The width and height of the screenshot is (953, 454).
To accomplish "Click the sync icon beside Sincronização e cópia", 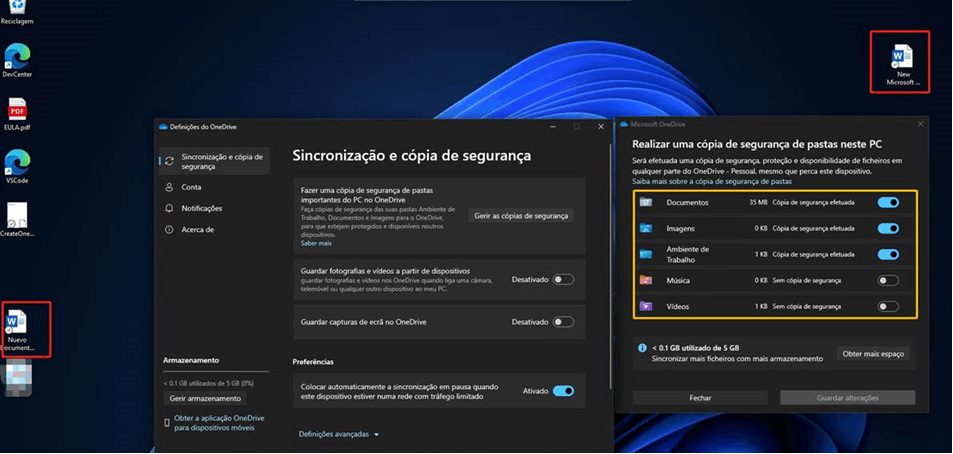I will (x=170, y=161).
